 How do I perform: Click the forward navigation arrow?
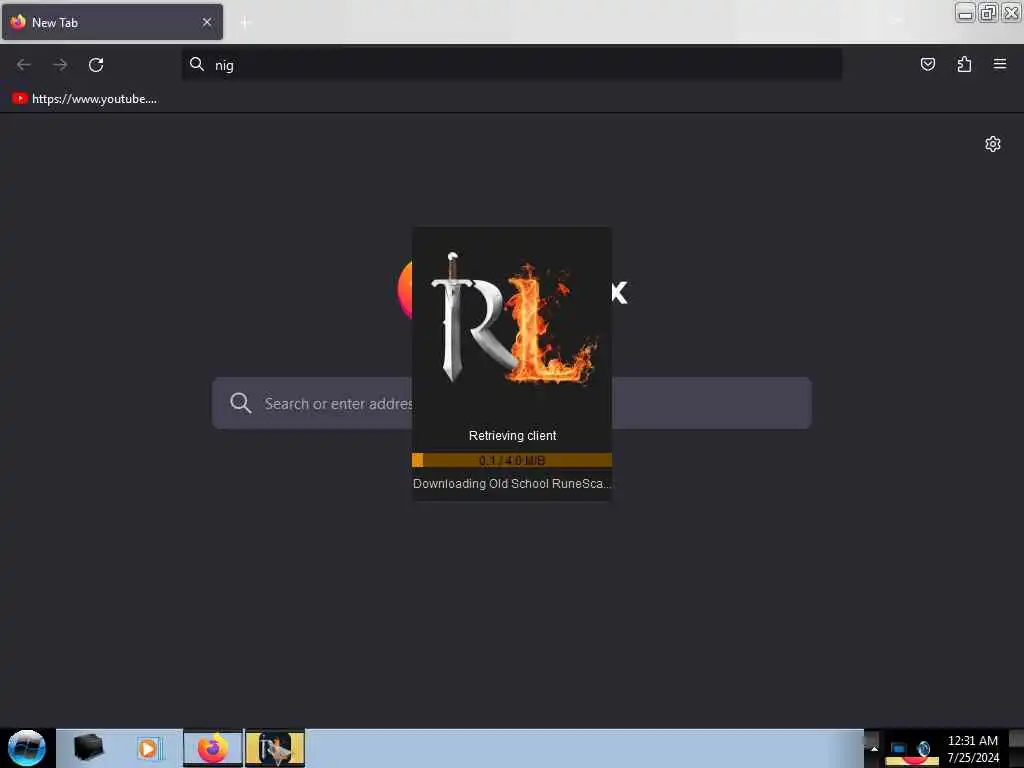click(x=60, y=65)
